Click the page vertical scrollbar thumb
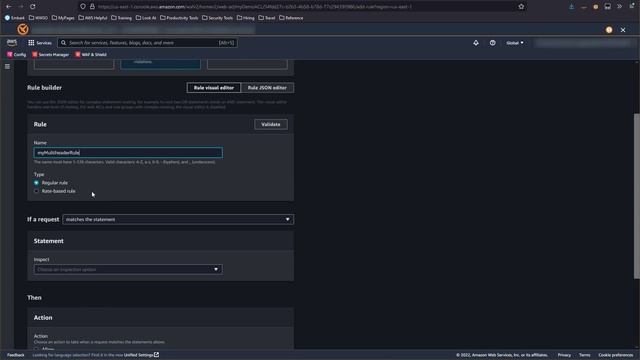Viewport: 640px width, 360px height. coord(636,196)
